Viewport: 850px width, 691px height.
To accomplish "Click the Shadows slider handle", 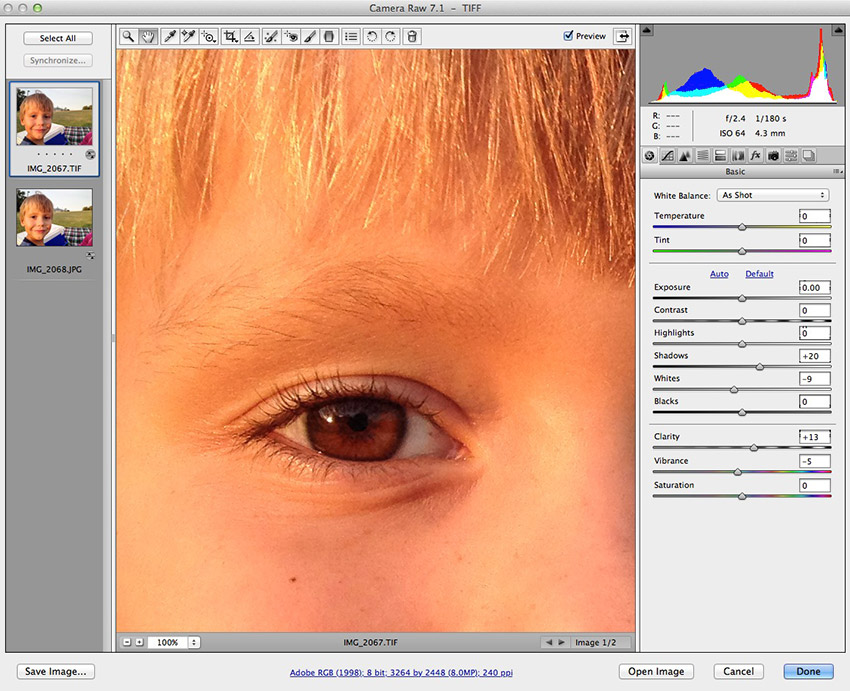I will point(759,367).
